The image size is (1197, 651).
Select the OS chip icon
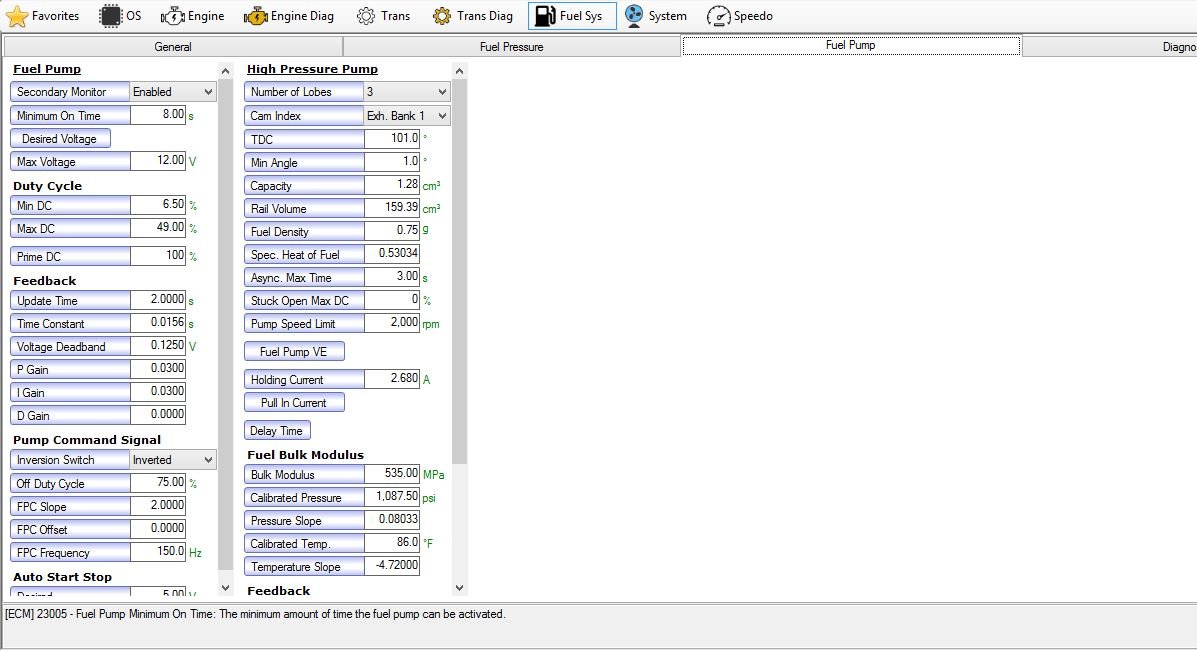(x=111, y=15)
